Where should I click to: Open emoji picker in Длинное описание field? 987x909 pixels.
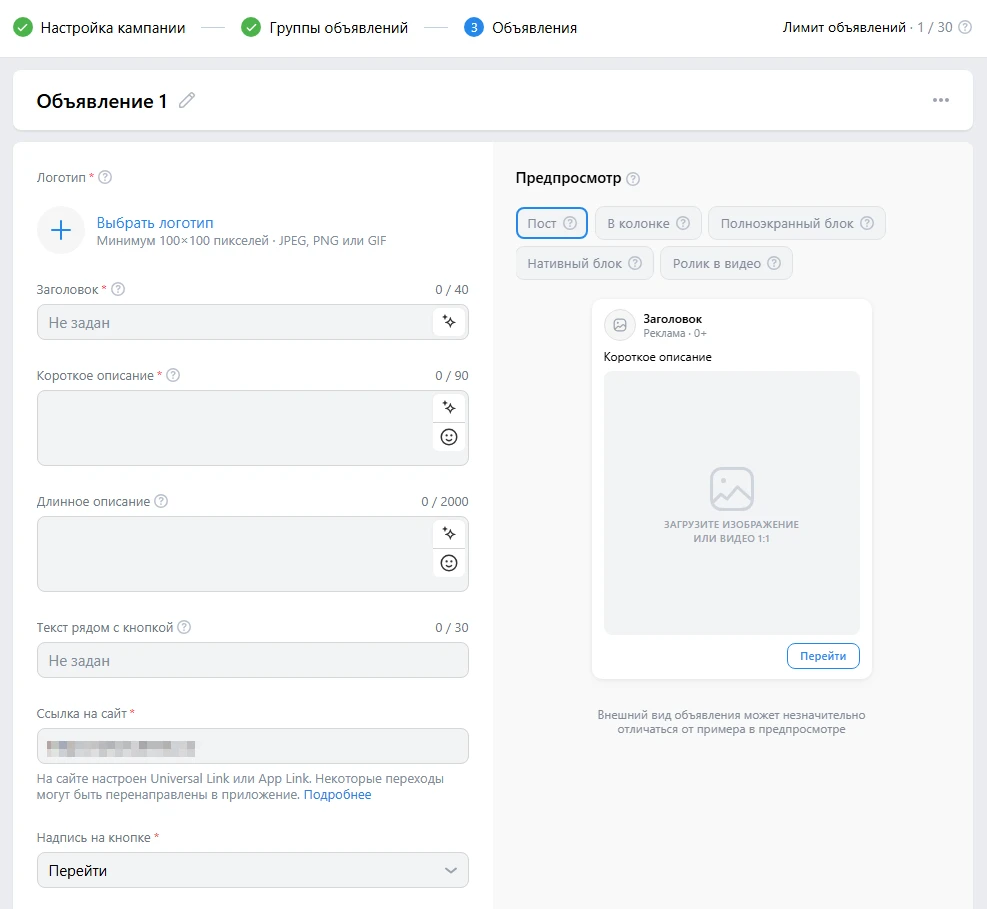(449, 563)
